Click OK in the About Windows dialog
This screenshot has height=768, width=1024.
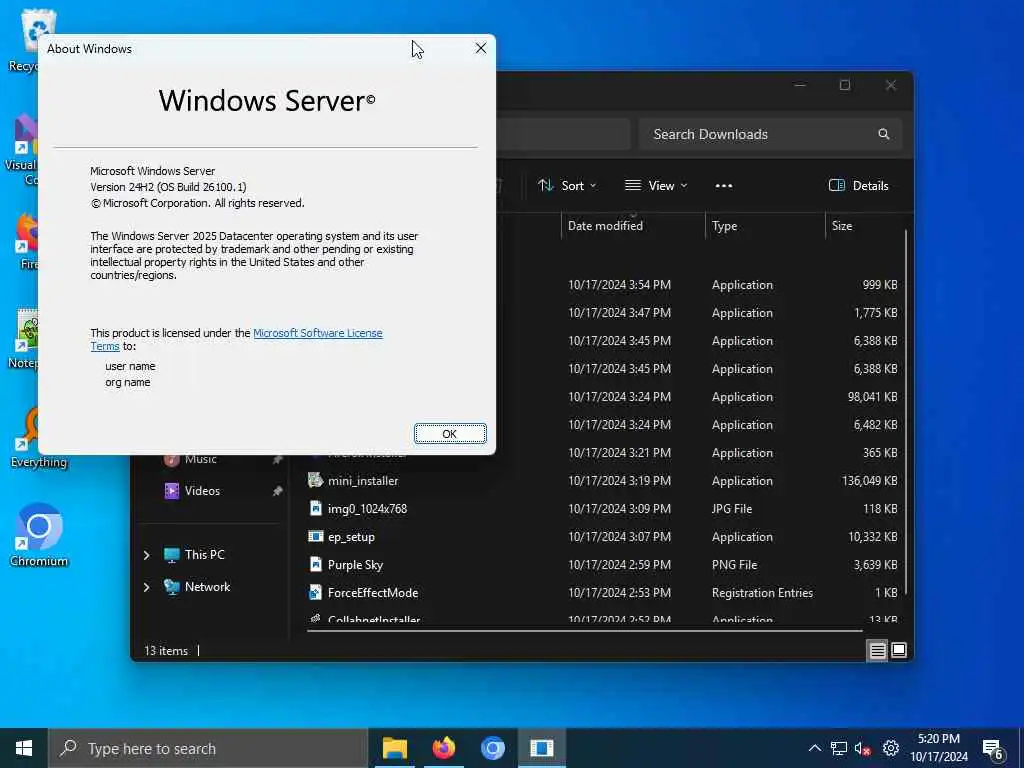pos(450,434)
